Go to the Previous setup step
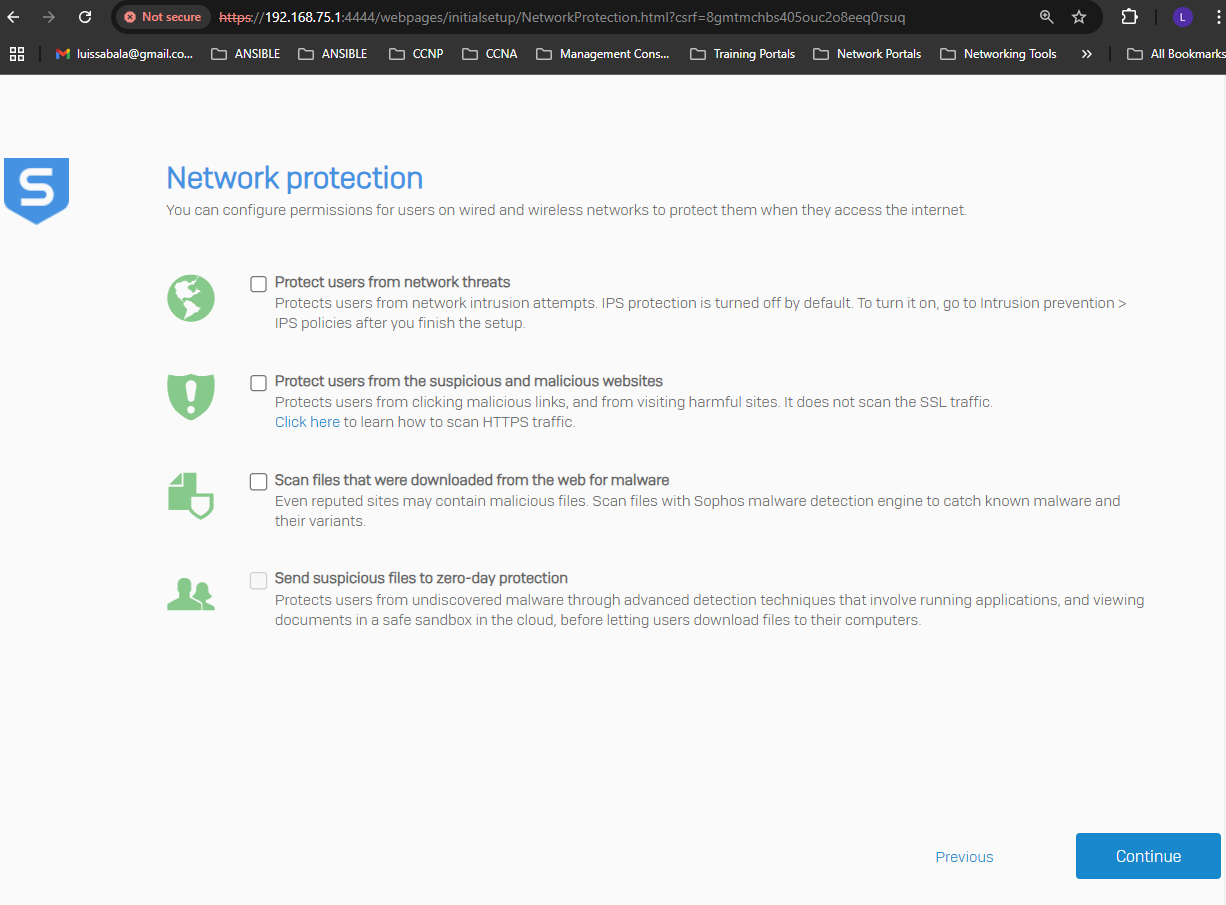This screenshot has width=1226, height=905. [964, 857]
